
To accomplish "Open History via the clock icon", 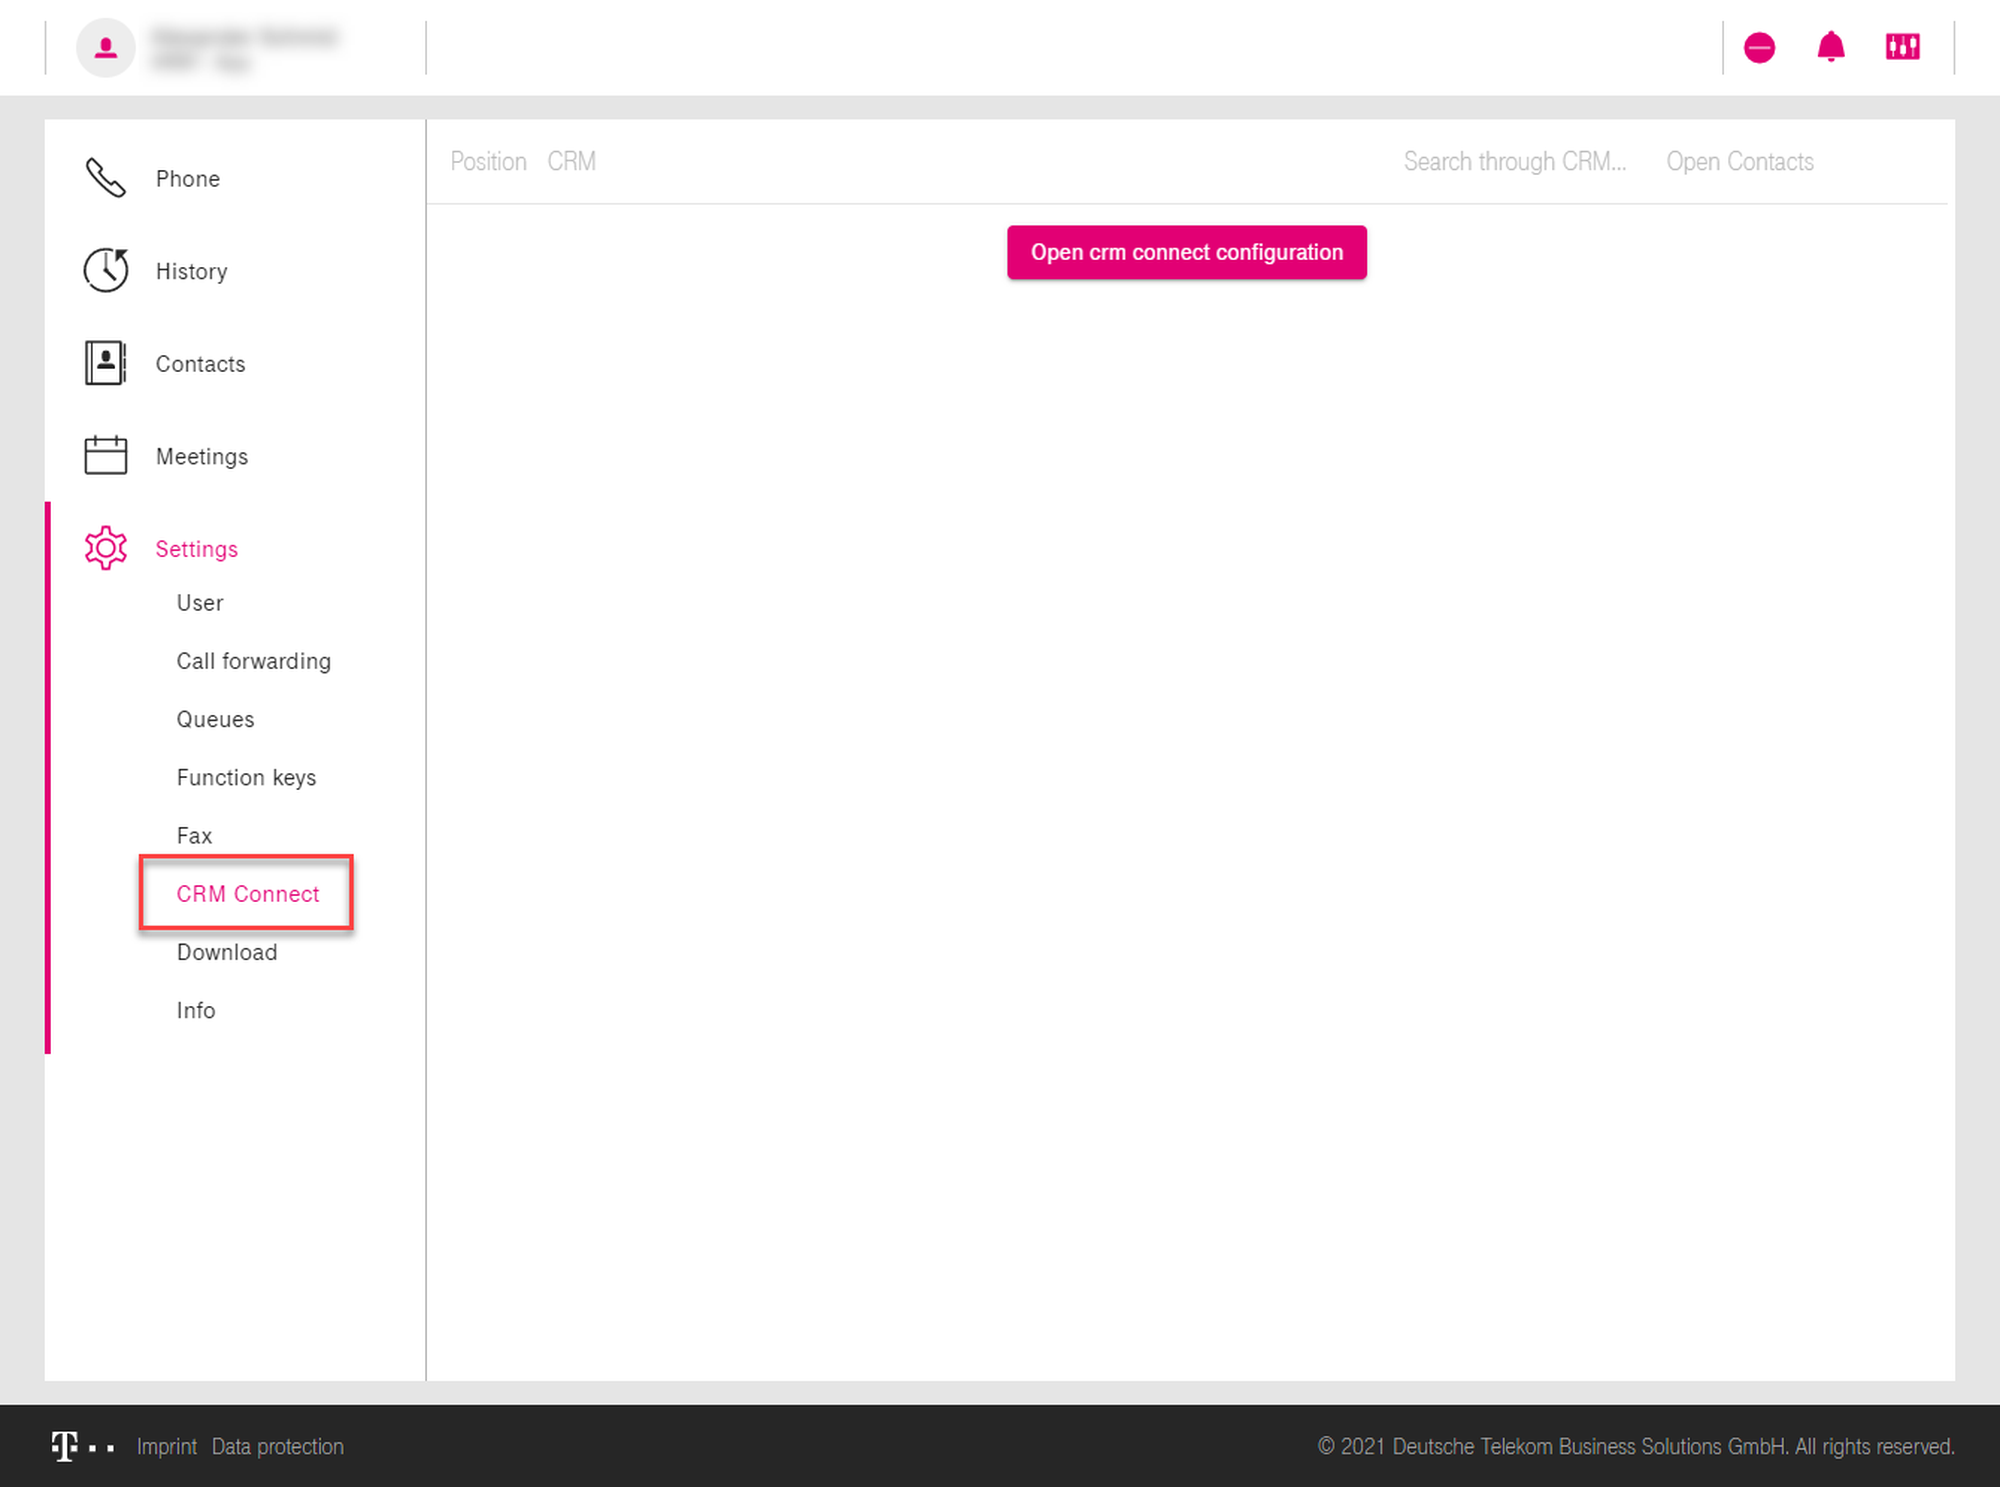I will (105, 270).
